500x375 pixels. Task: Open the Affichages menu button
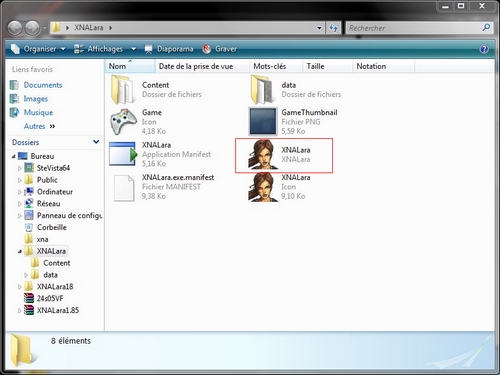[98, 49]
